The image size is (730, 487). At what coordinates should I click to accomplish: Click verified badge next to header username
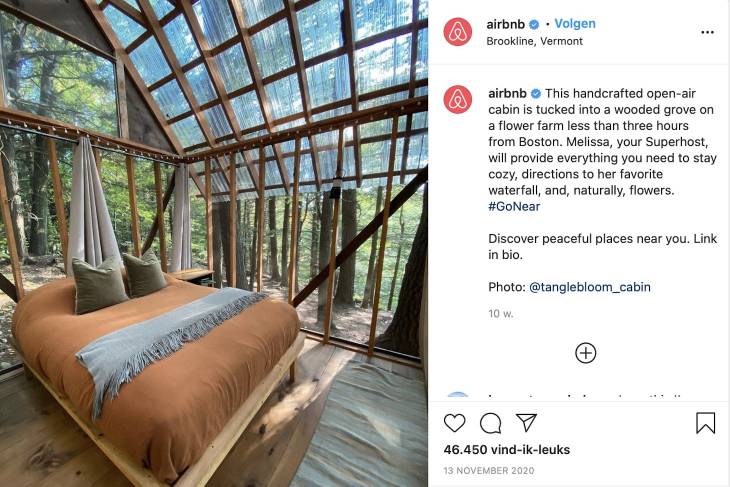point(534,24)
